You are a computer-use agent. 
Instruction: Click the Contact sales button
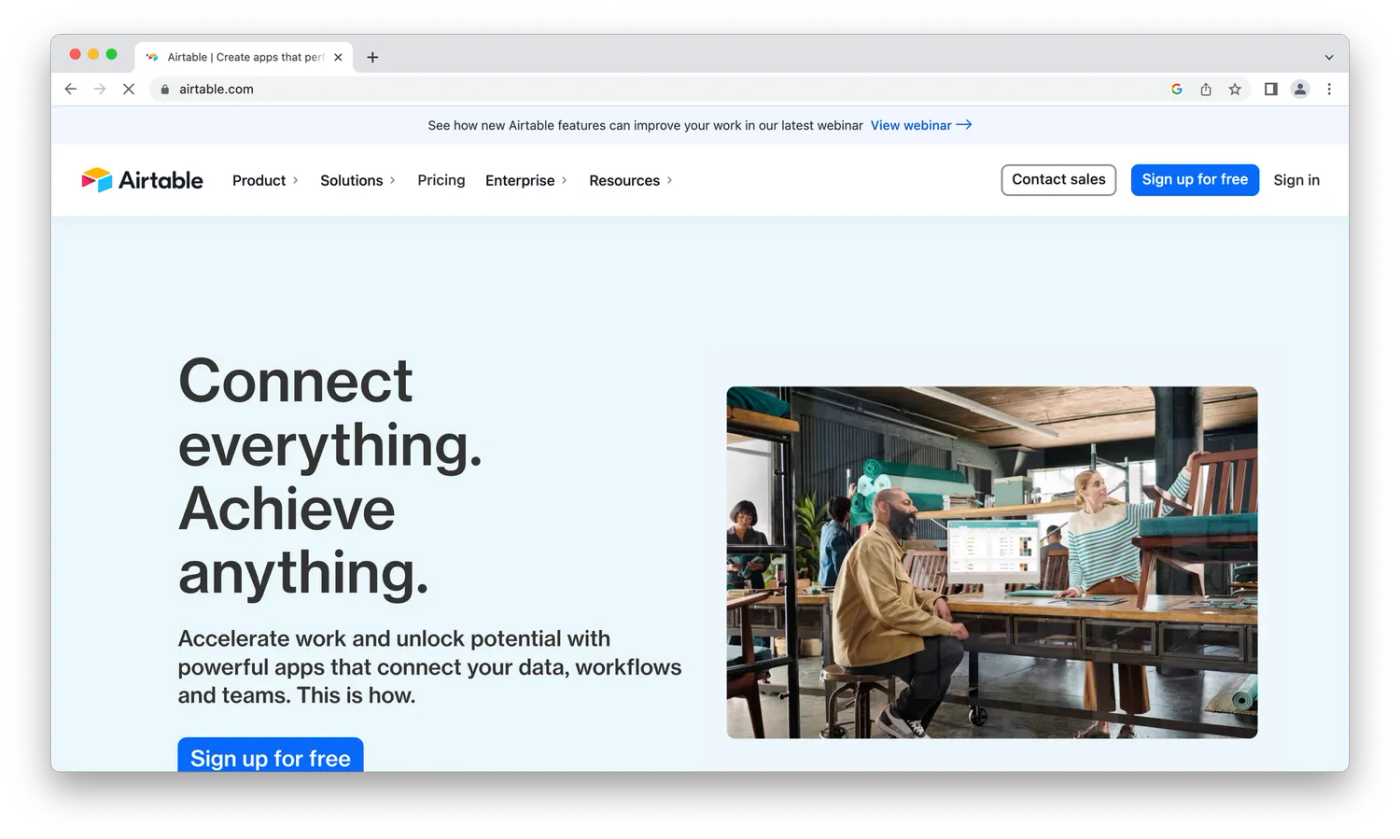point(1058,180)
